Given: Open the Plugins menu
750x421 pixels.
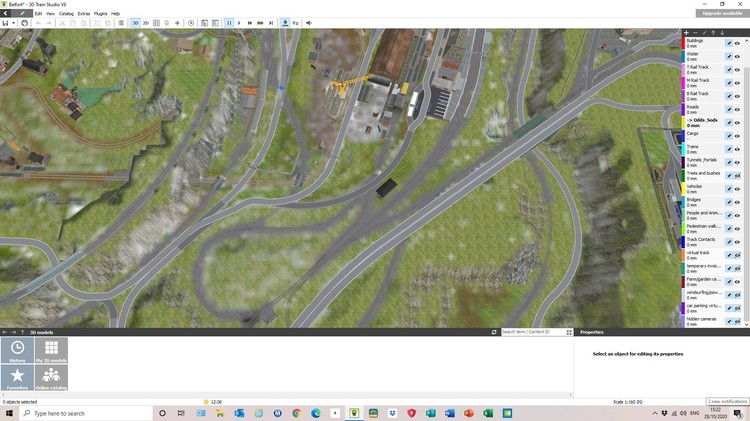Looking at the screenshot, I should point(101,13).
